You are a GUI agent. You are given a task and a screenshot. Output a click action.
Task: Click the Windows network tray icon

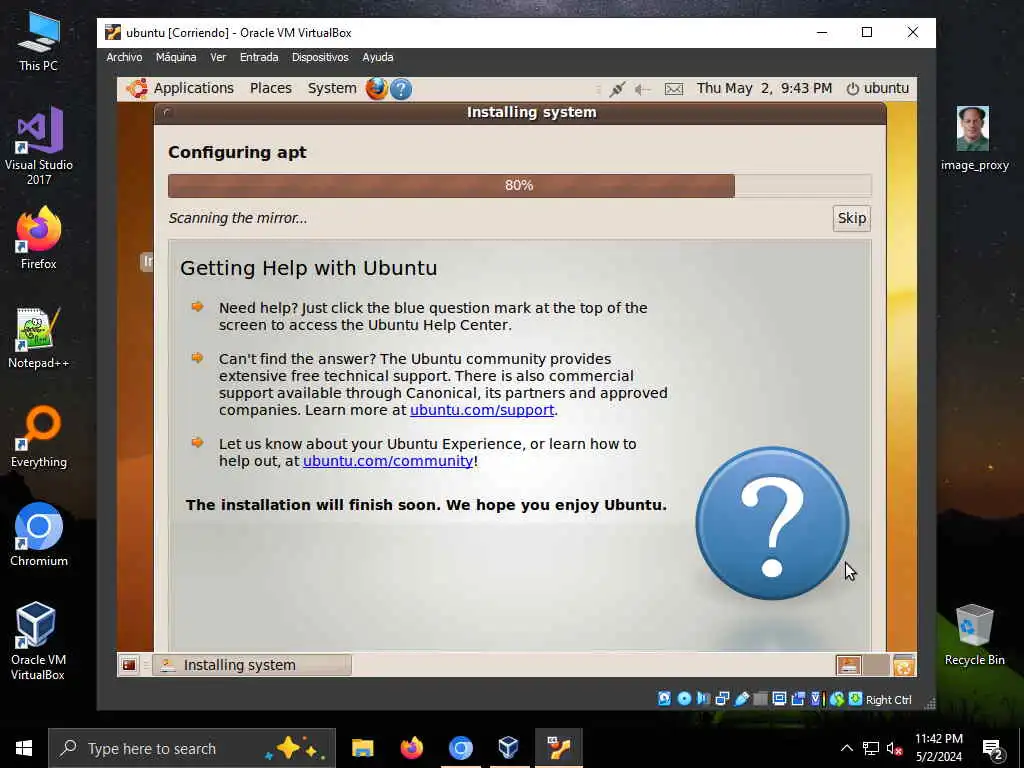[x=871, y=748]
